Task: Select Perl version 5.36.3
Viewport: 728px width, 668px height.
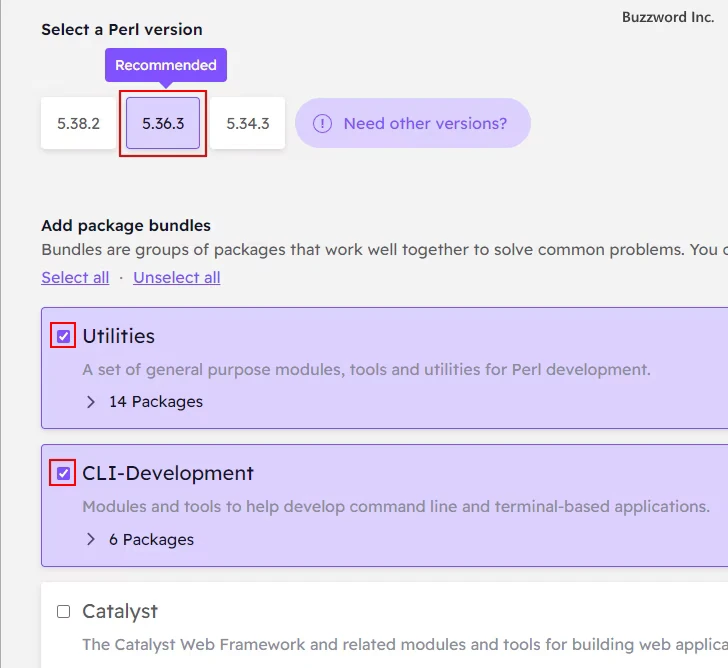Action: pos(163,123)
